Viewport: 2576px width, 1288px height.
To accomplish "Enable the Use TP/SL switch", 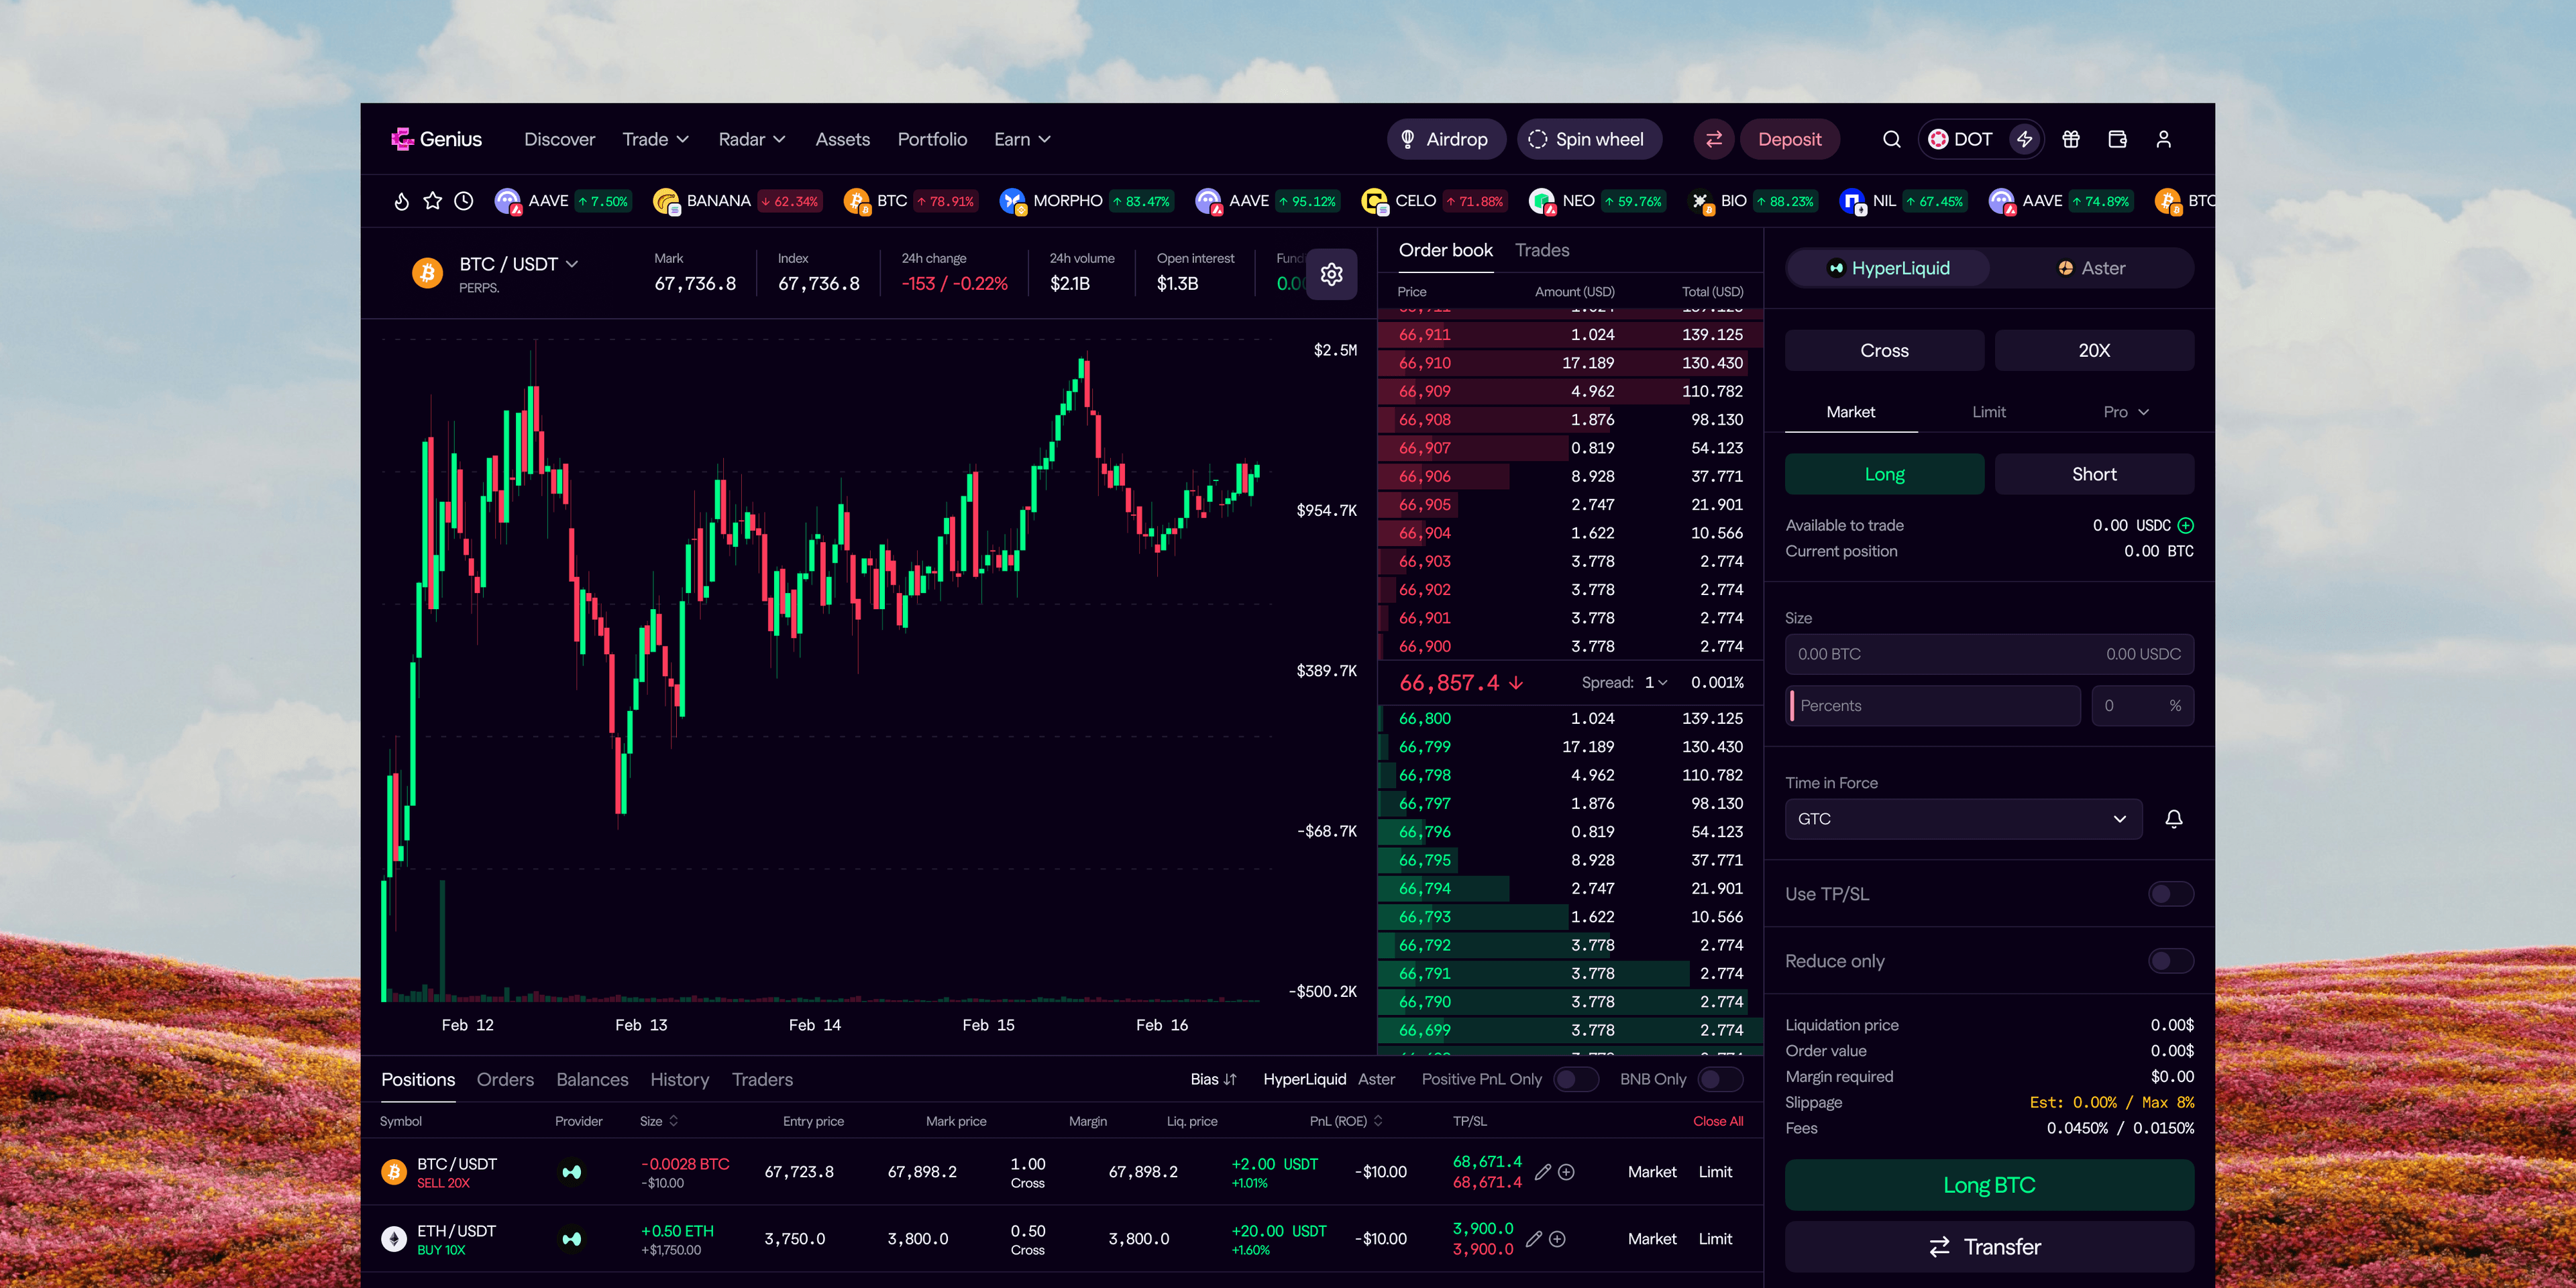I will point(2170,894).
